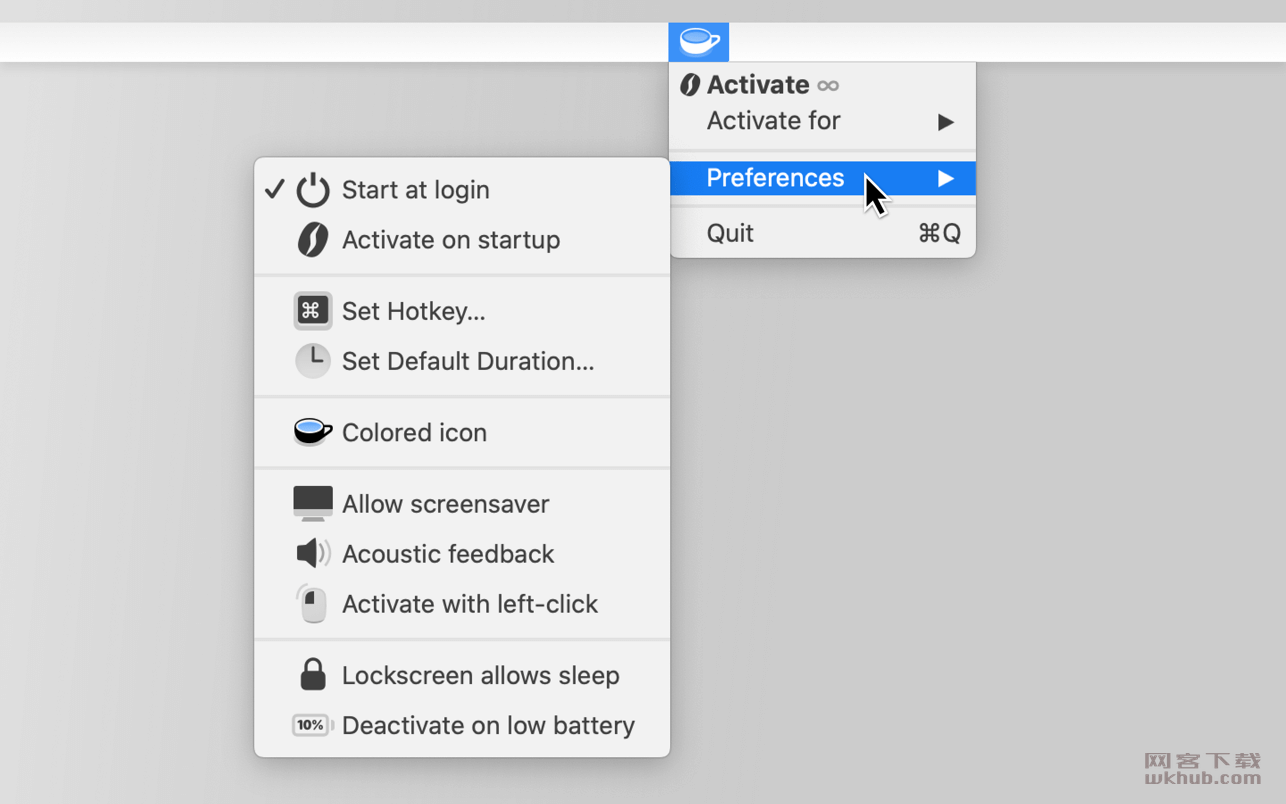
Task: Turn on Acoustic feedback
Action: pos(462,554)
